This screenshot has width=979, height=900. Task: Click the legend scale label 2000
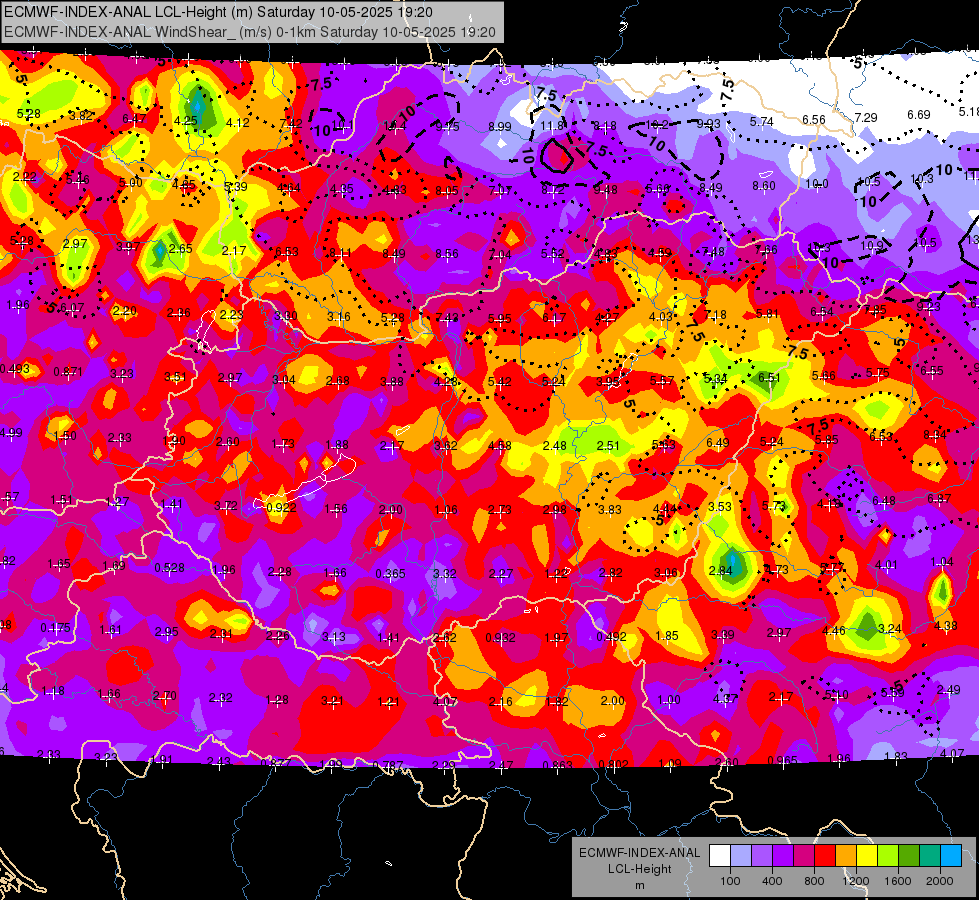coord(940,881)
